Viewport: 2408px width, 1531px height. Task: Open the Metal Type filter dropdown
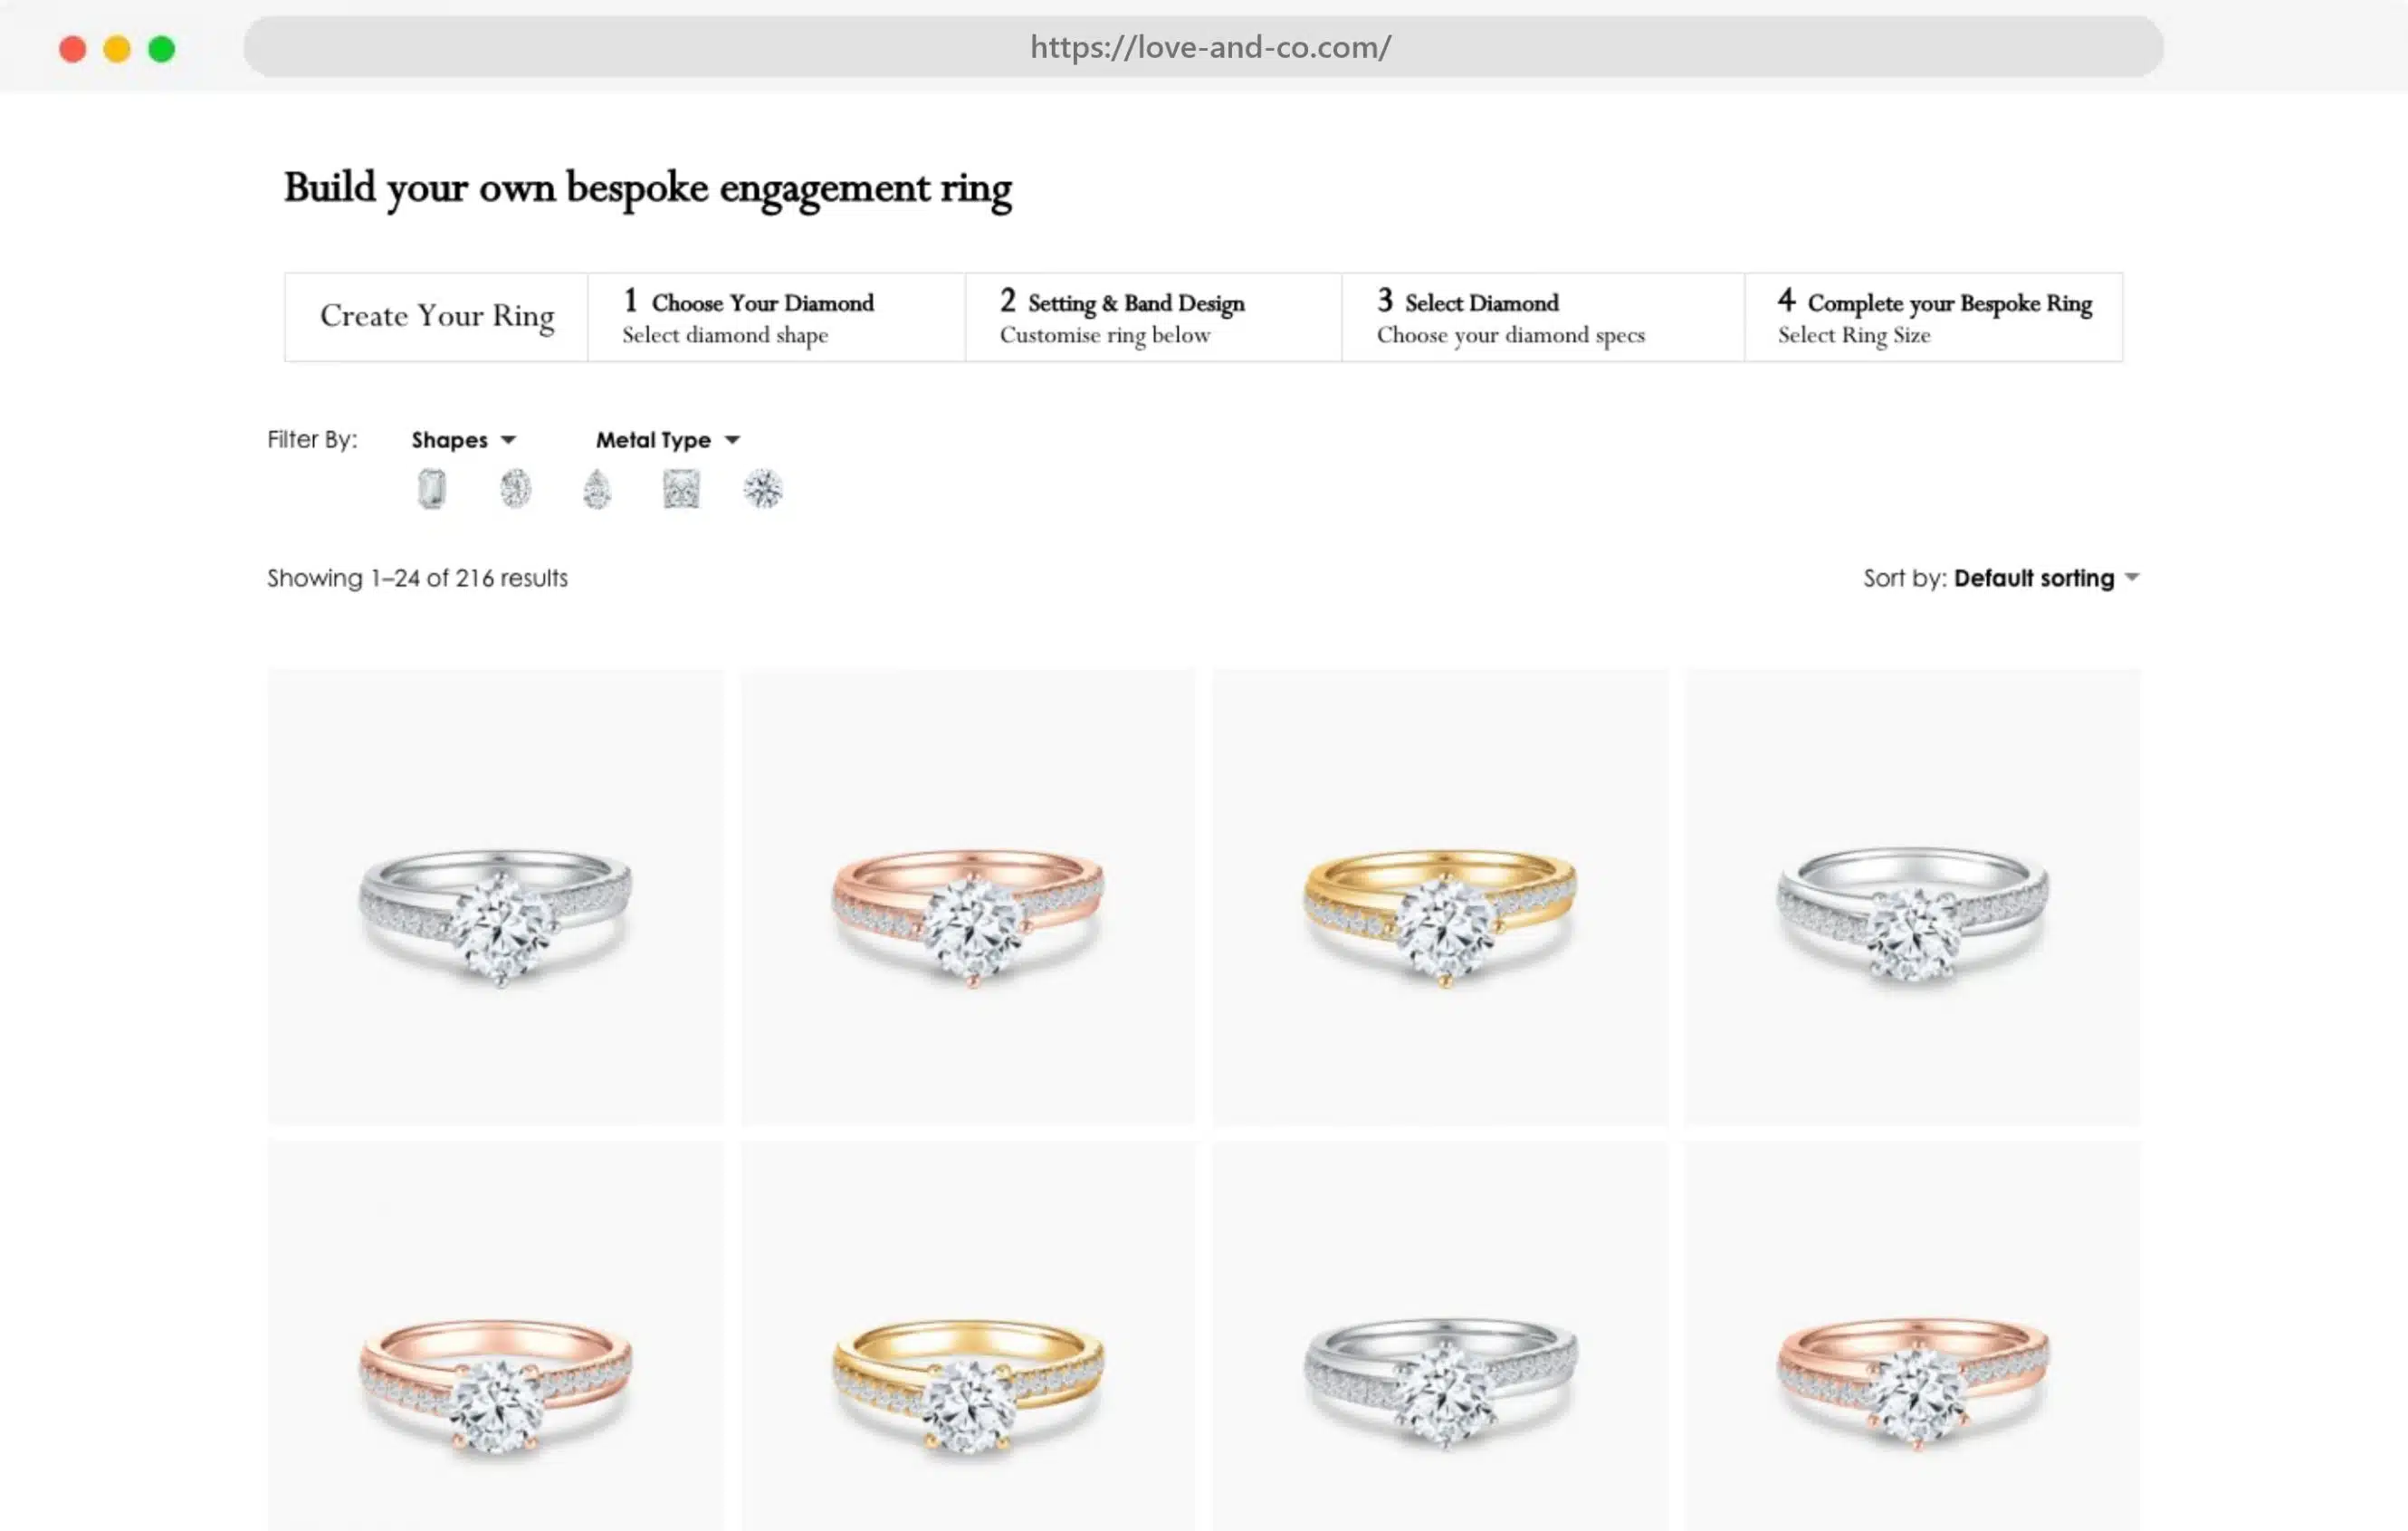668,440
